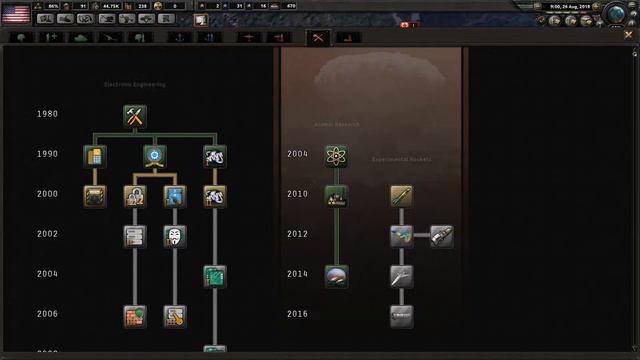This screenshot has height=360, width=640.
Task: Open the fourth grey top-bar menu button
Action: [107, 19]
